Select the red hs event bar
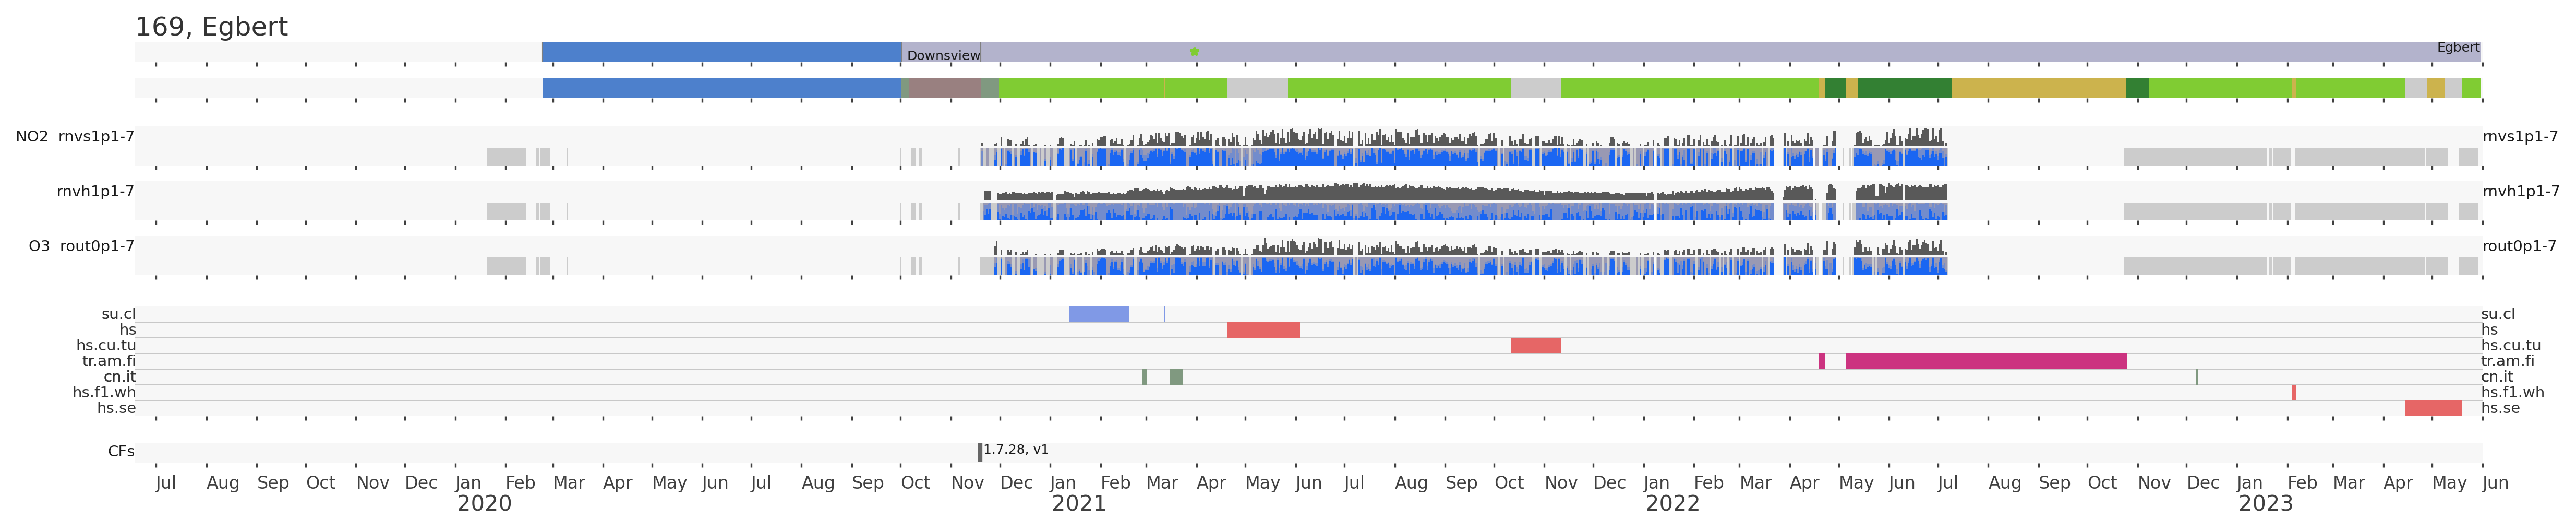This screenshot has width=2576, height=531. [1263, 330]
